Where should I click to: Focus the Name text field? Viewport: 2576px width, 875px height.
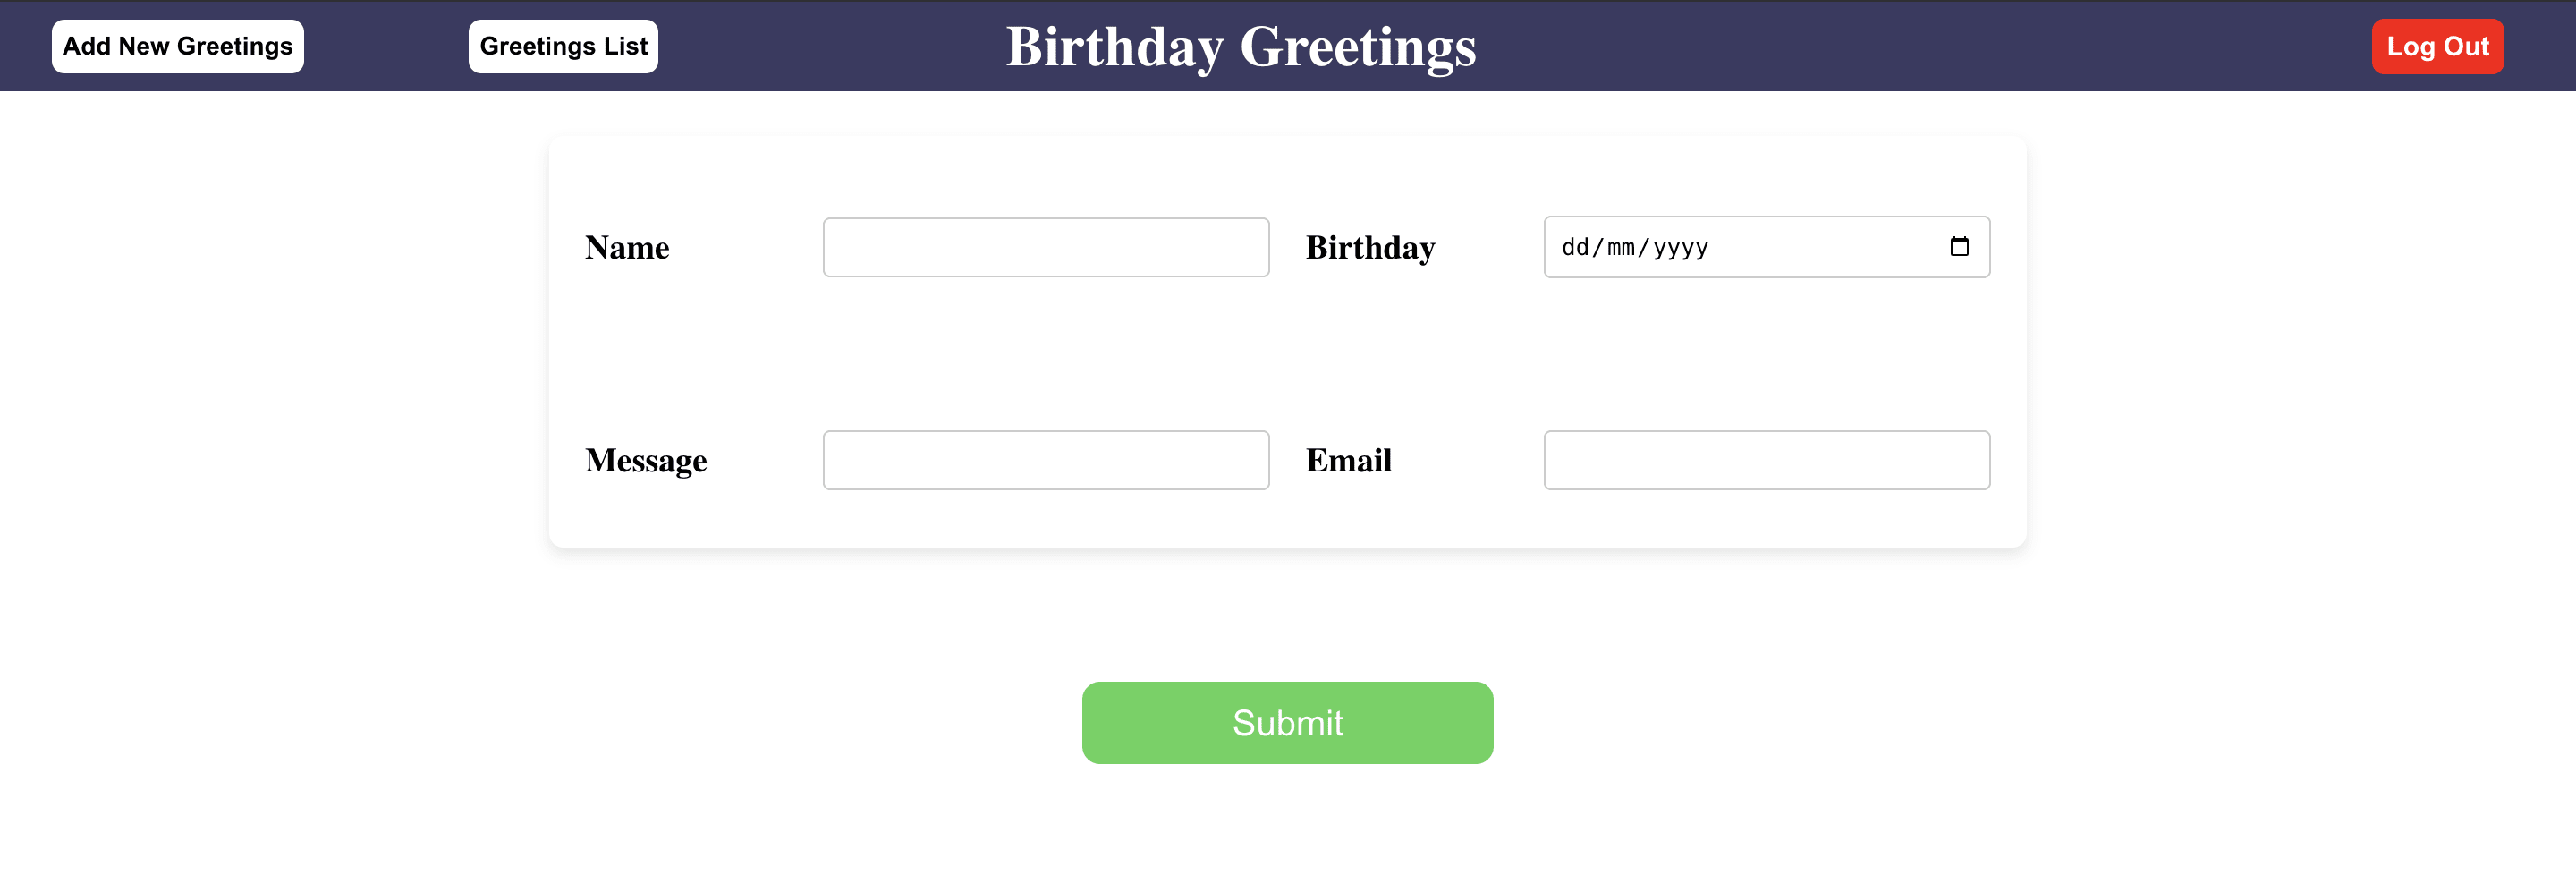click(x=1045, y=248)
